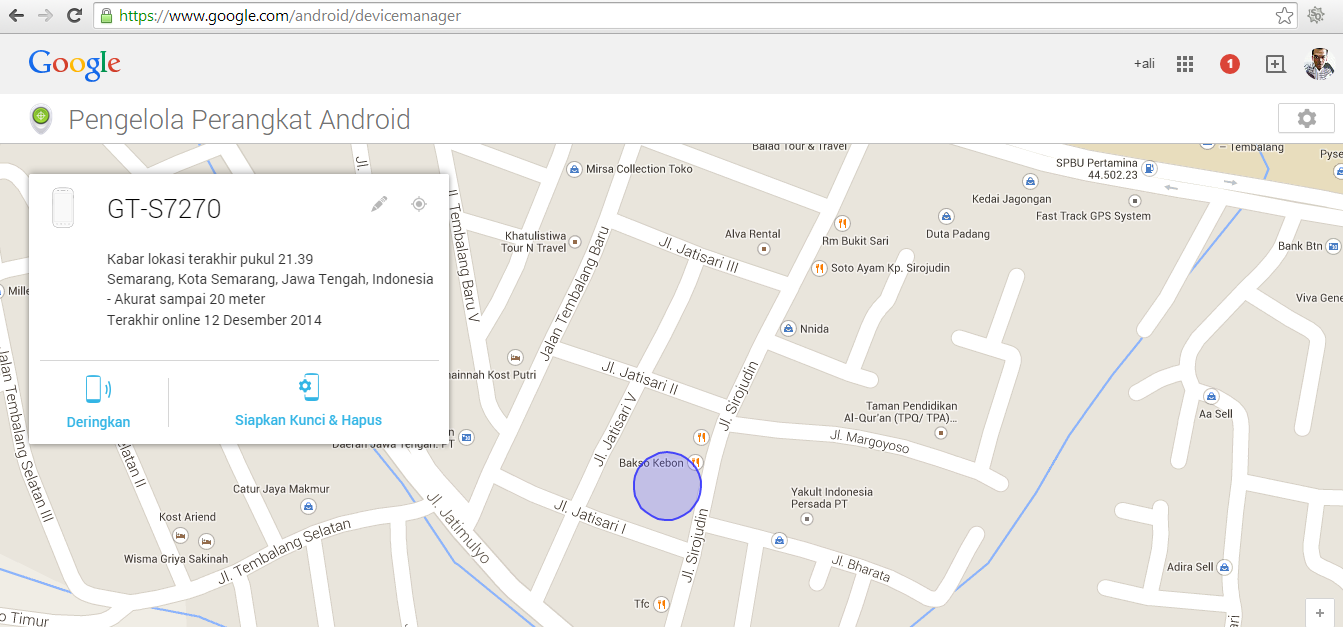
Task: Click the browser Back arrow
Action: pyautogui.click(x=16, y=16)
